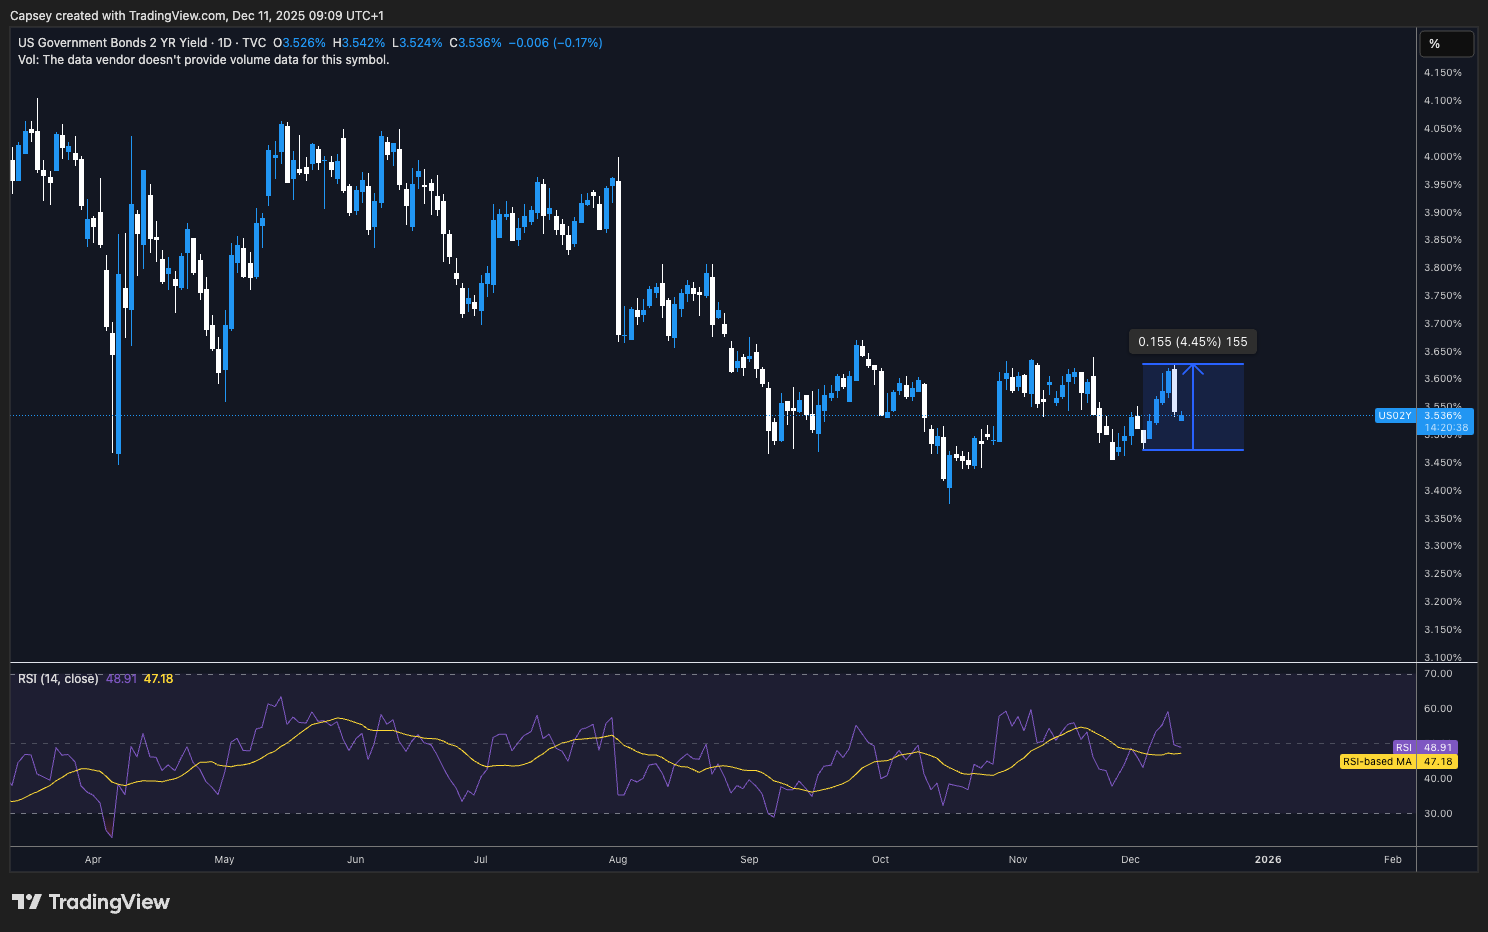Click the countdown timer under the US02Y label
Image resolution: width=1488 pixels, height=932 pixels.
click(x=1444, y=427)
